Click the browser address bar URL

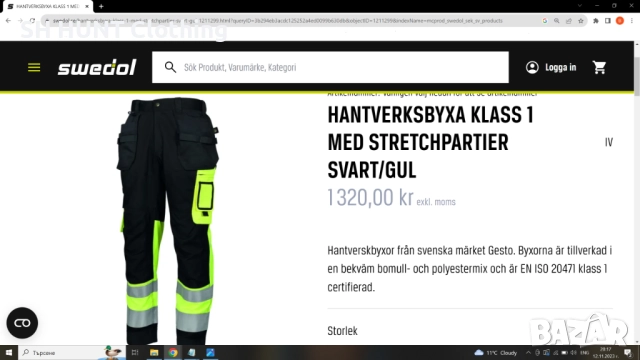[x=278, y=20]
